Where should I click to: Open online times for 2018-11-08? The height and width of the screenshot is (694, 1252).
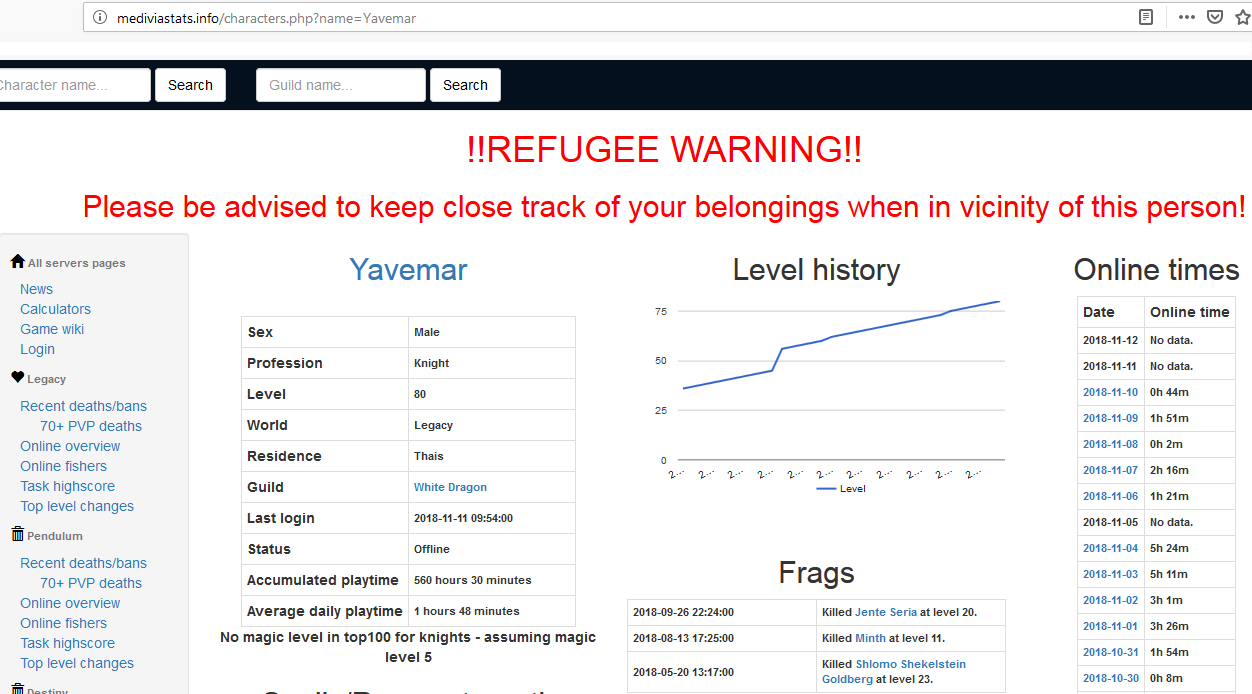[x=1110, y=444]
